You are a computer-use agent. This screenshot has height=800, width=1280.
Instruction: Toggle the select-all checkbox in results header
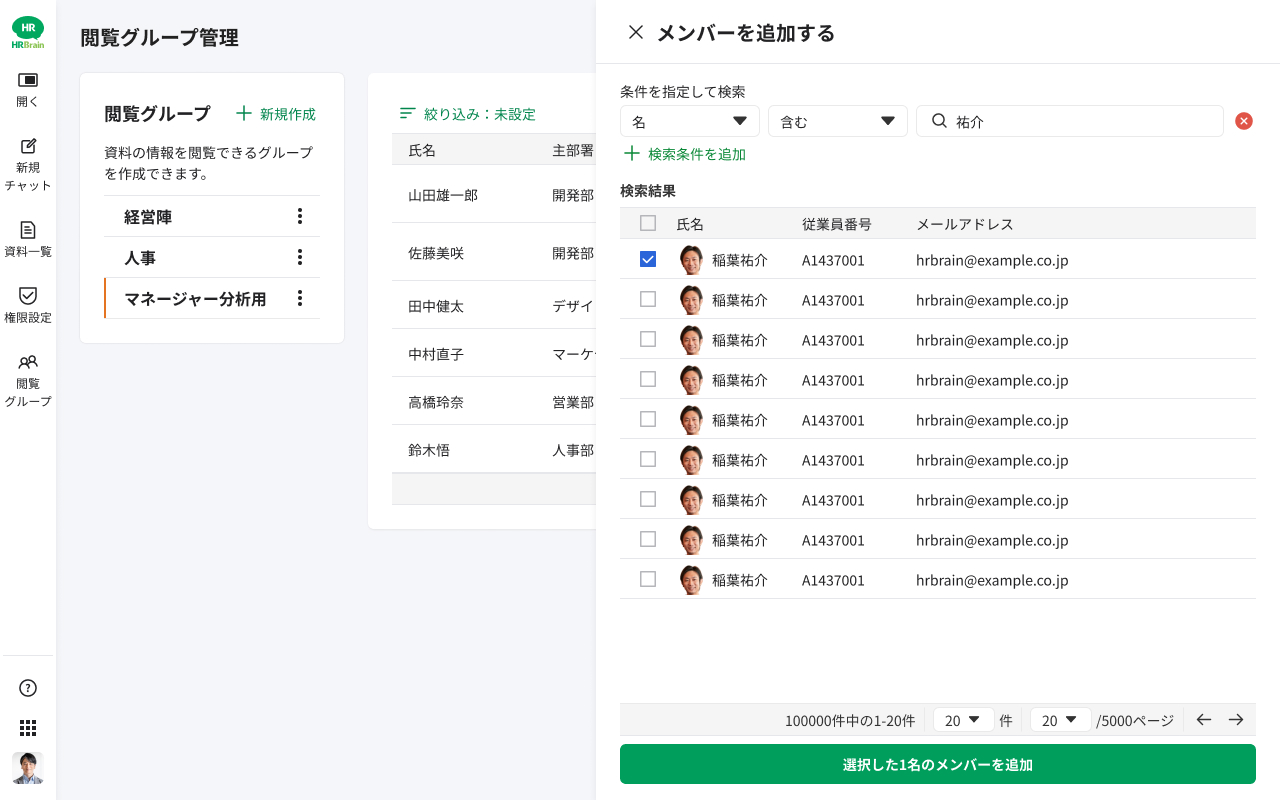pos(648,223)
